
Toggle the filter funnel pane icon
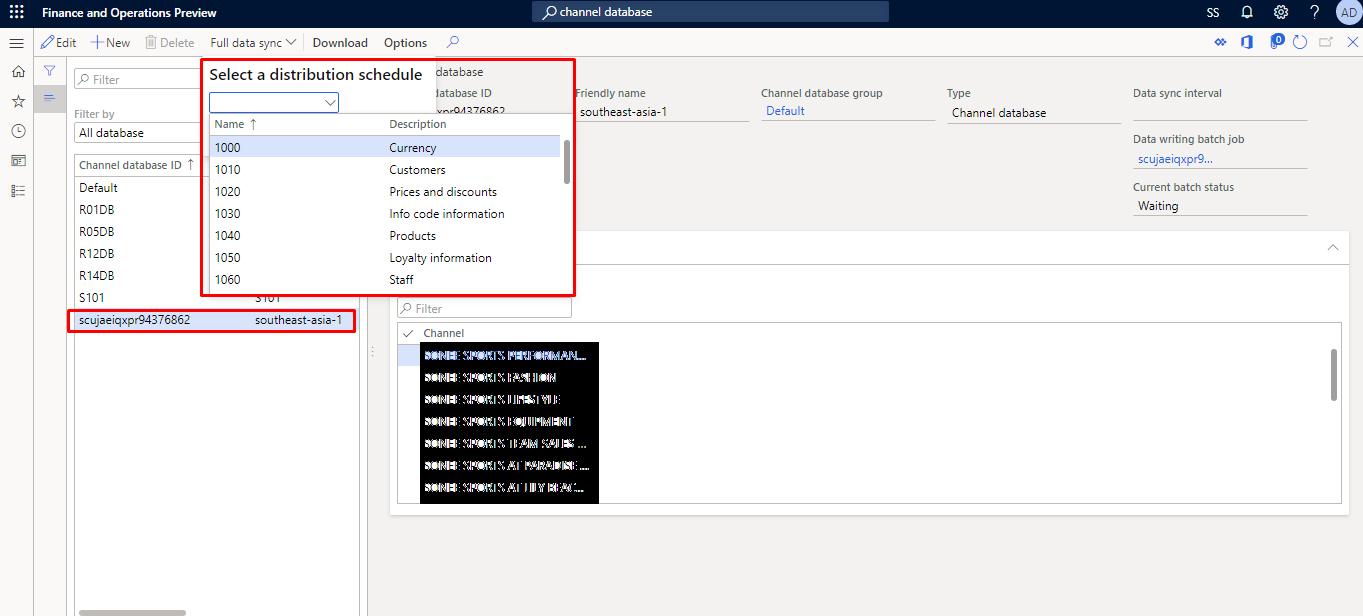pyautogui.click(x=49, y=71)
